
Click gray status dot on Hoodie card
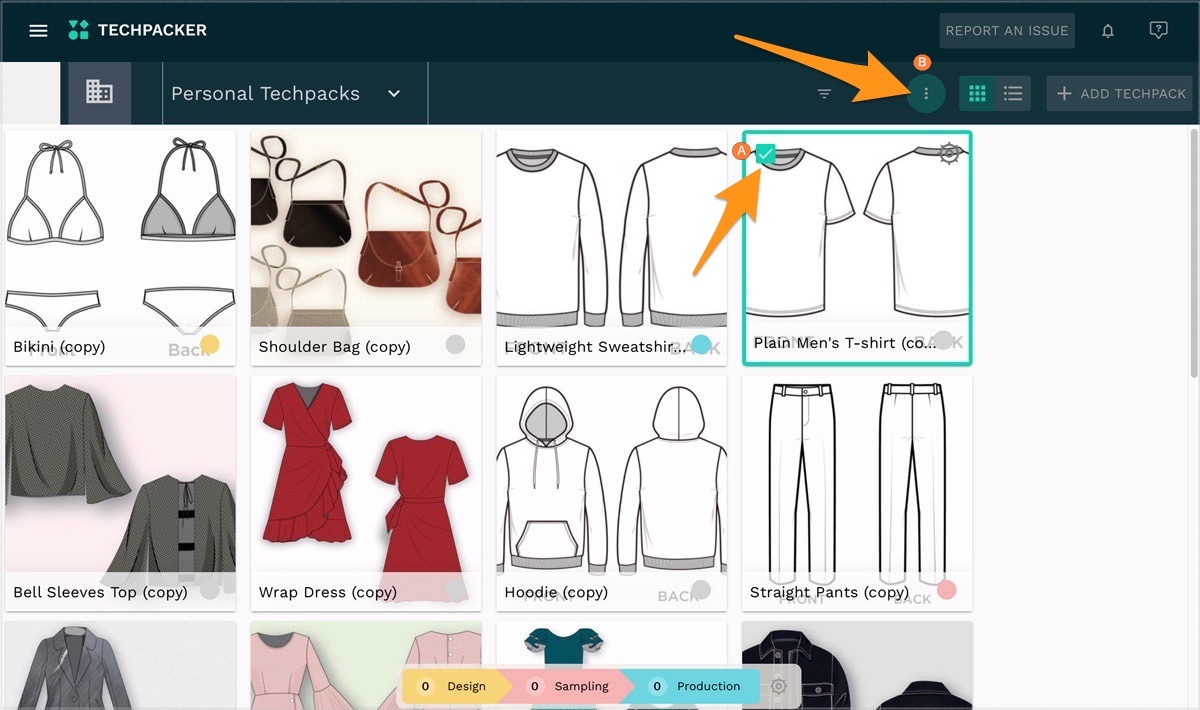coord(701,590)
